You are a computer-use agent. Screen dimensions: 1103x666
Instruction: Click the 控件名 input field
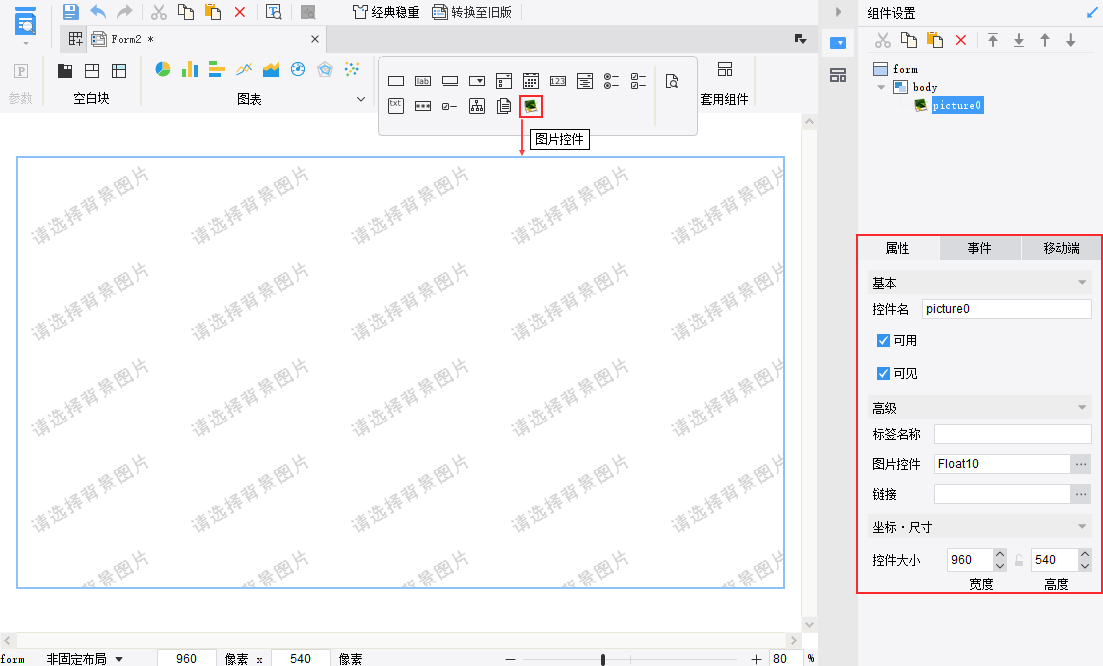pos(1007,309)
